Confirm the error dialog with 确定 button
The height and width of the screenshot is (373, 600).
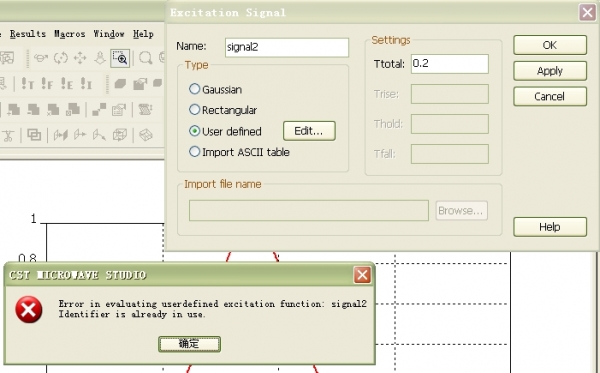coord(189,344)
